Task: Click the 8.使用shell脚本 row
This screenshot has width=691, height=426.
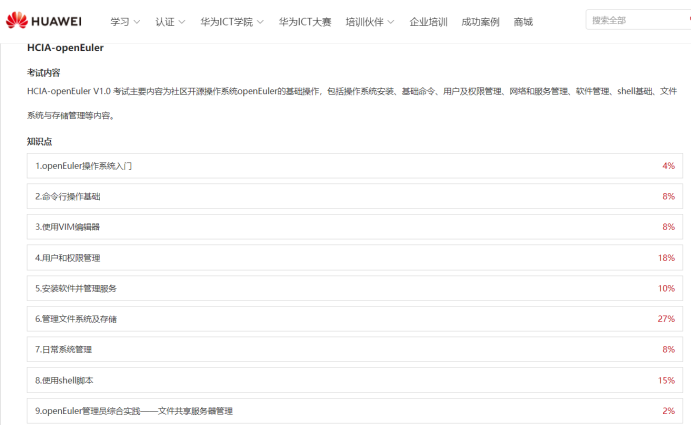Action: pyautogui.click(x=355, y=380)
